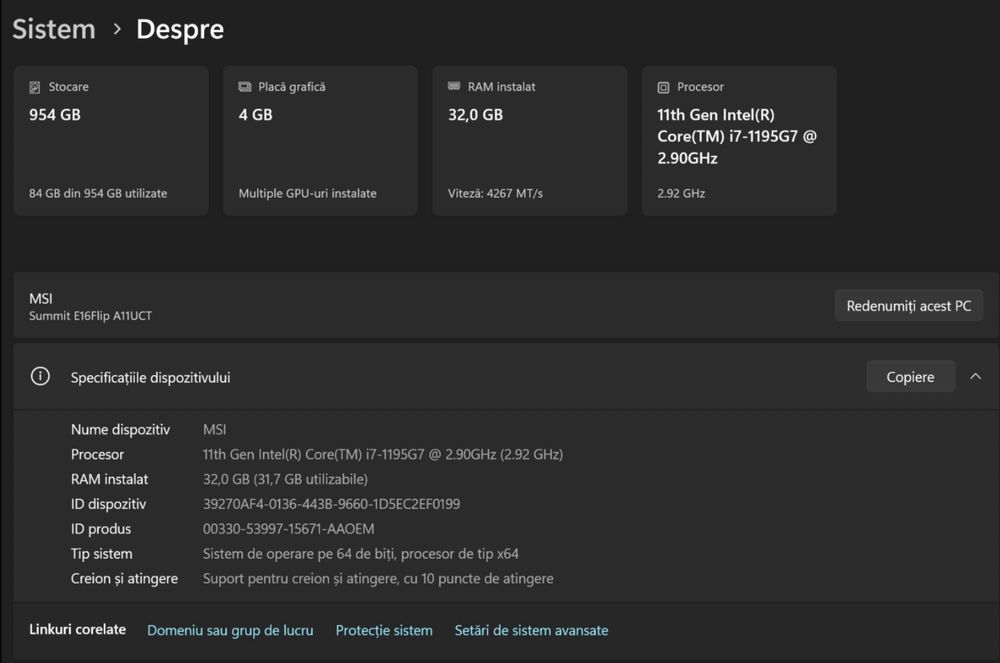
Task: Click the Nume dispozitiv value MSI
Action: pyautogui.click(x=214, y=430)
